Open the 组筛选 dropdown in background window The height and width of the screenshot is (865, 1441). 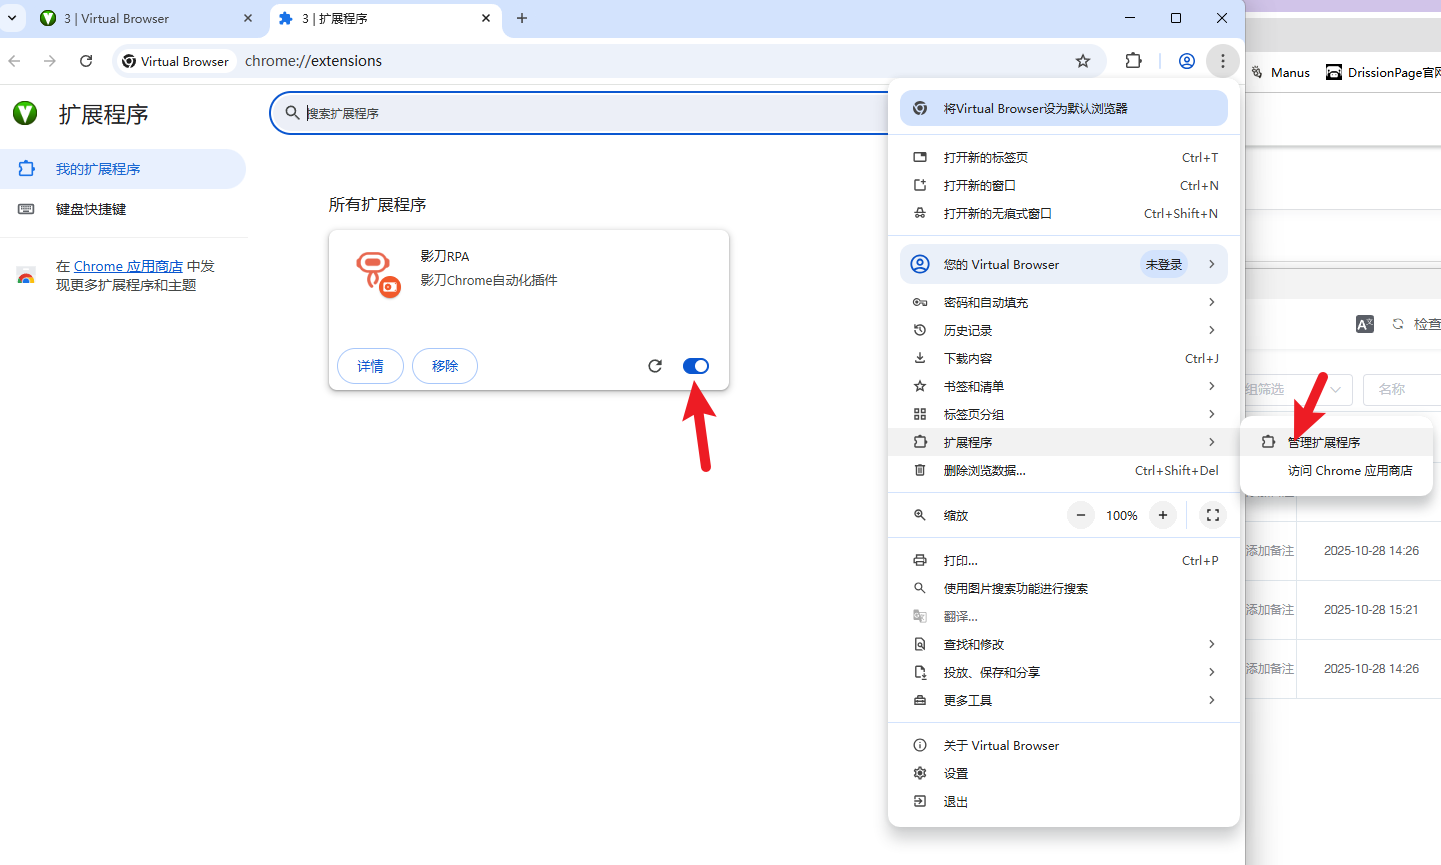(1298, 389)
